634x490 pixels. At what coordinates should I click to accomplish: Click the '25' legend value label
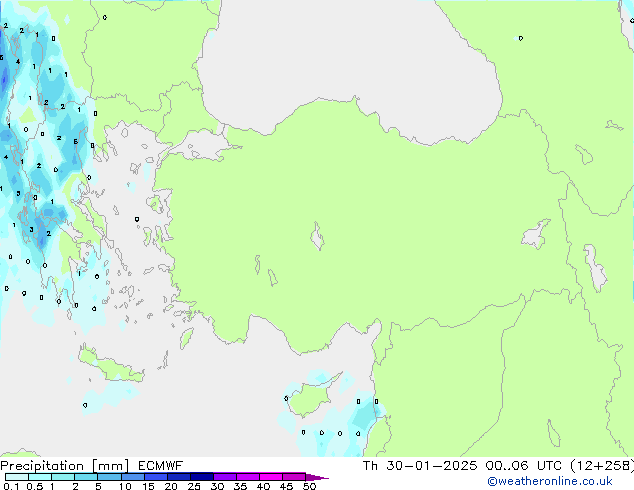click(x=194, y=486)
